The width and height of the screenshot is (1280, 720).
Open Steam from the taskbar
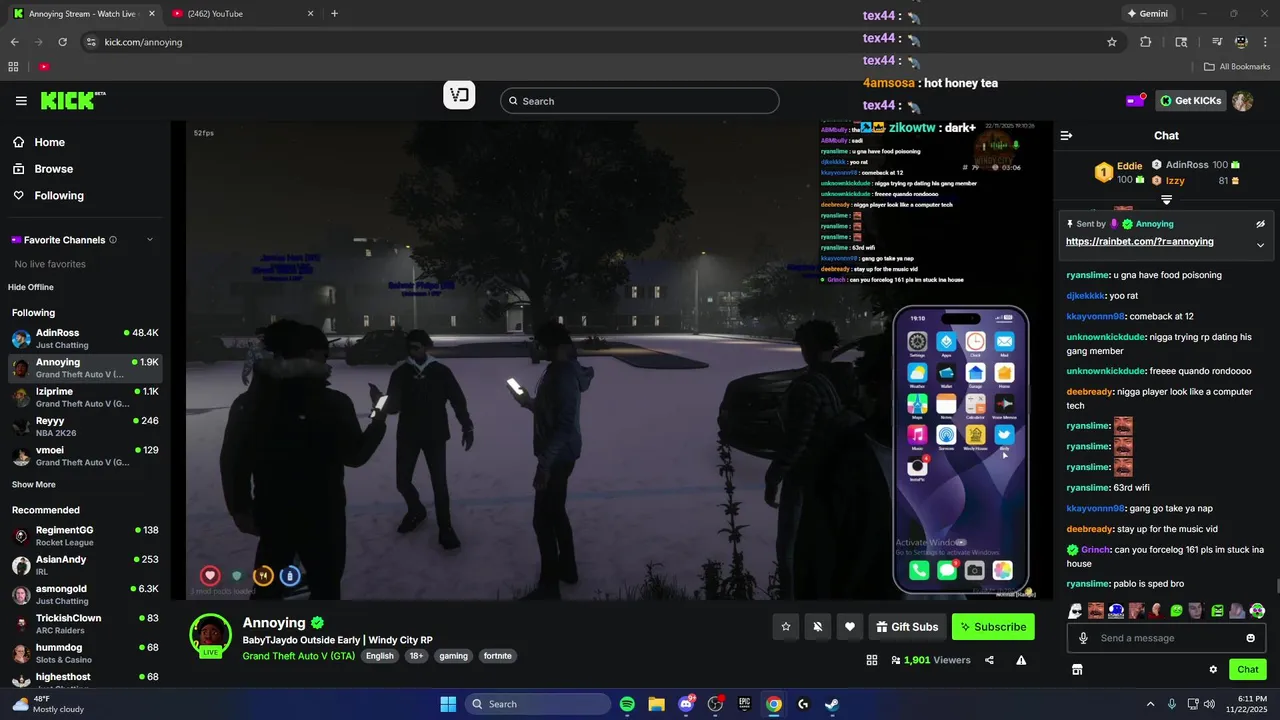(832, 704)
